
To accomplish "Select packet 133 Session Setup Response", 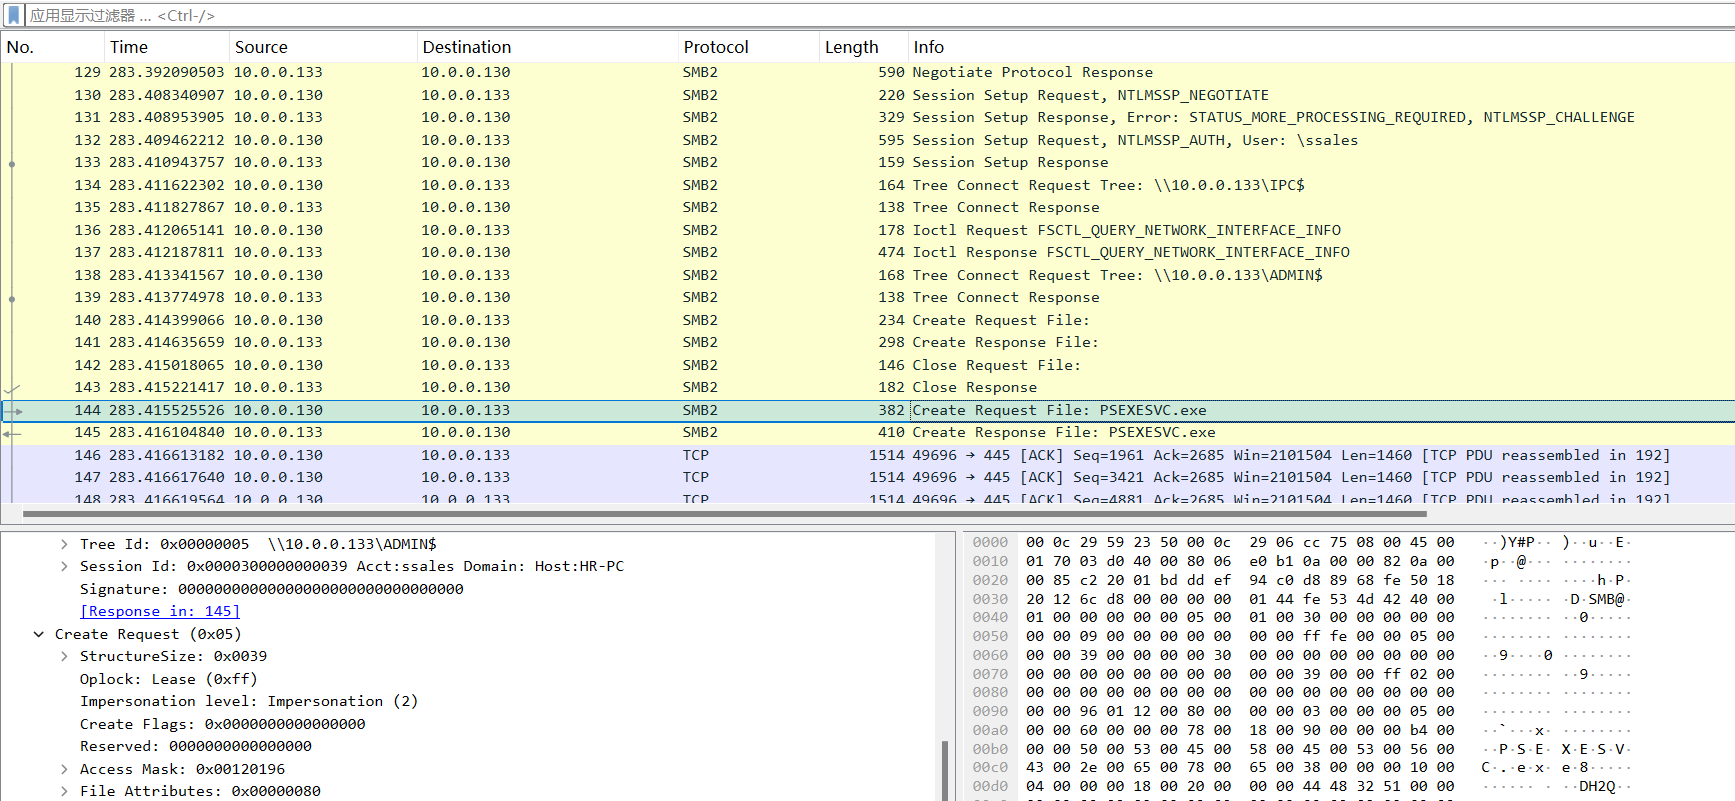I will pos(868,162).
